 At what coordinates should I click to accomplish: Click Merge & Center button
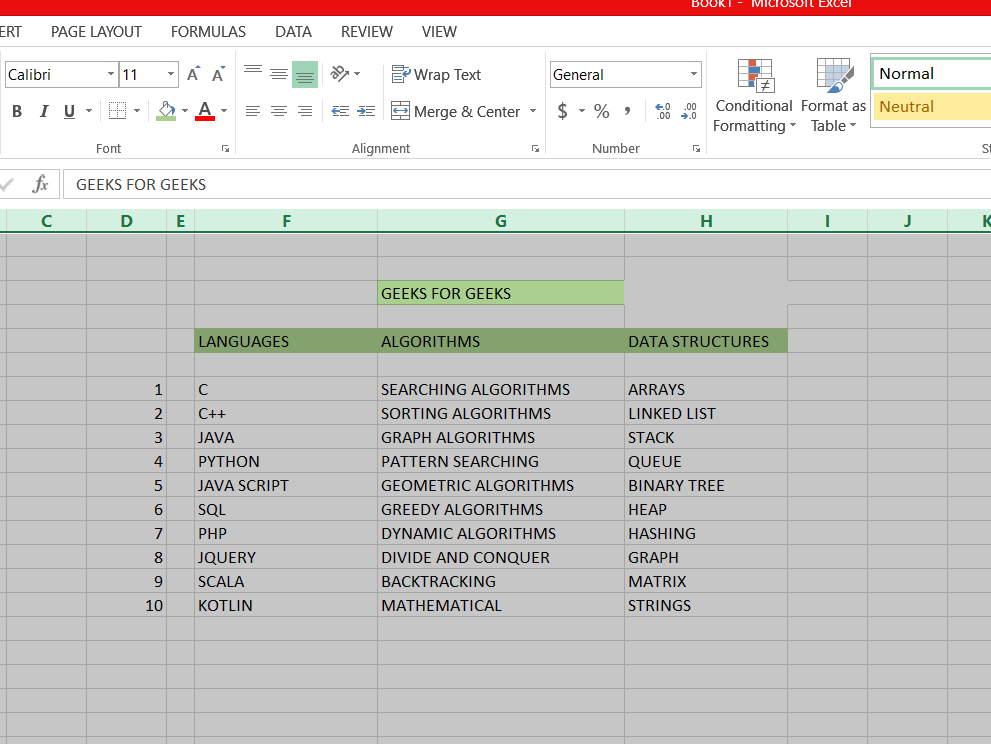pyautogui.click(x=455, y=111)
